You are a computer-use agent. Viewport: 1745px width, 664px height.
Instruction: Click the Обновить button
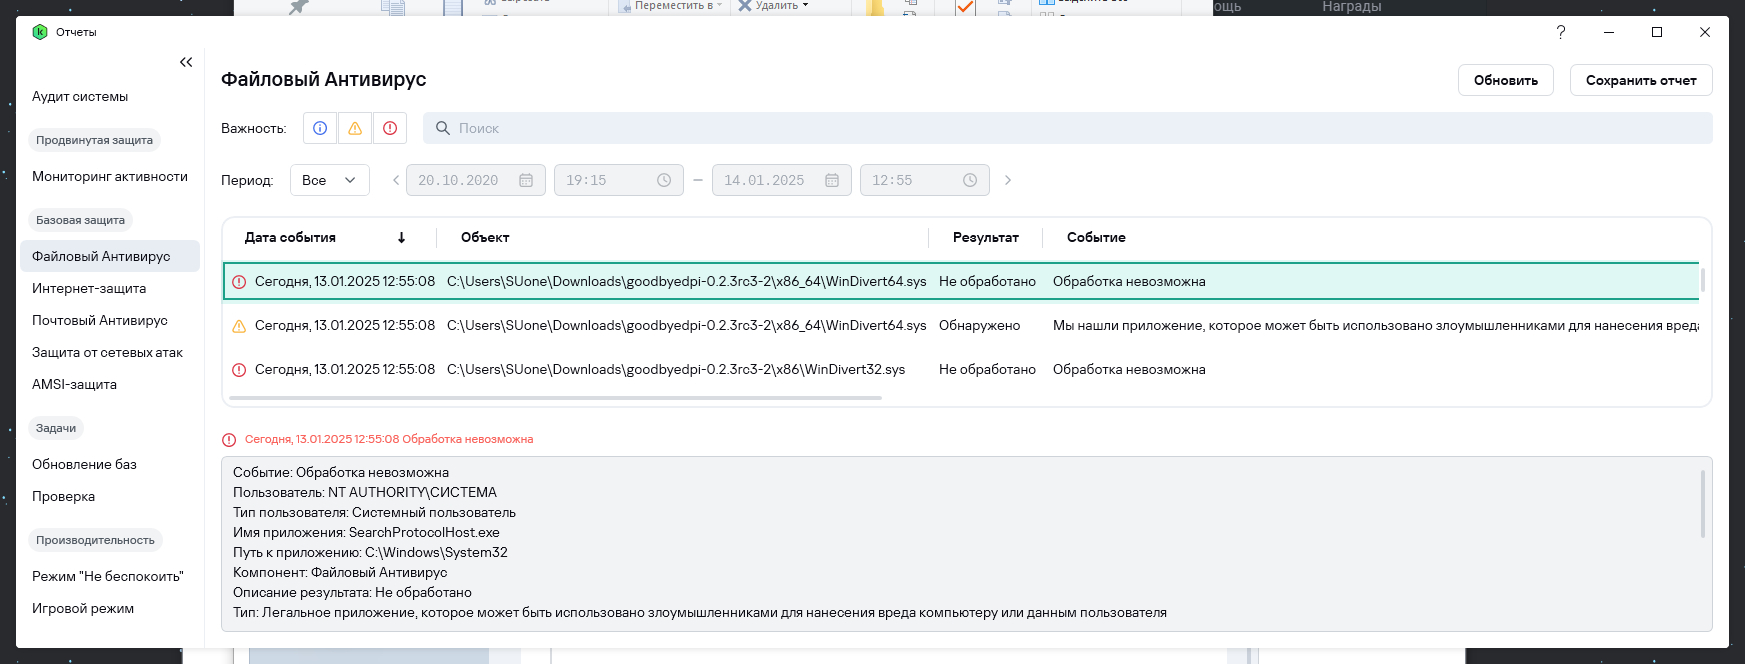tap(1505, 80)
